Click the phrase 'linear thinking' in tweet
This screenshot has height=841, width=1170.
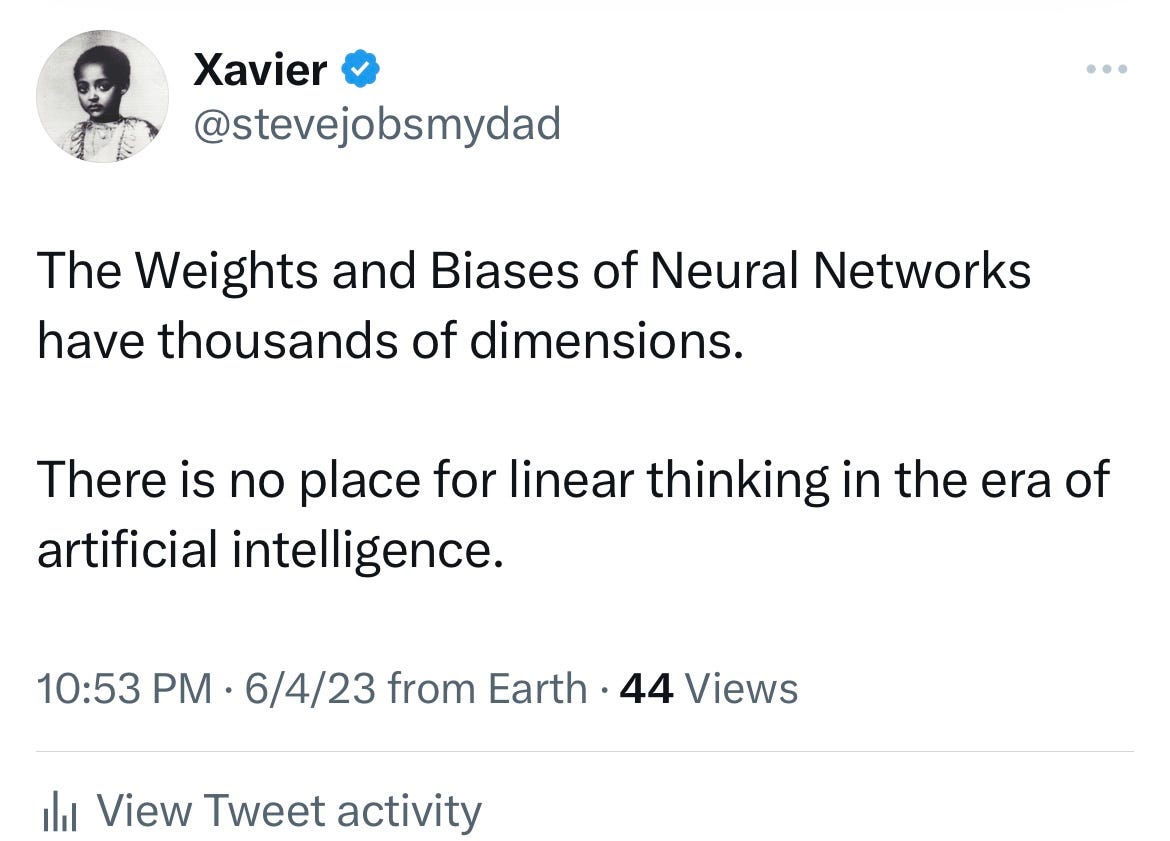[669, 479]
